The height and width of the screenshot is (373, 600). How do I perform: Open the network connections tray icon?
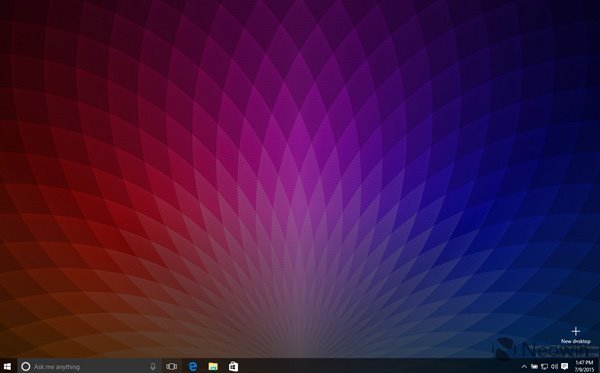(x=545, y=366)
